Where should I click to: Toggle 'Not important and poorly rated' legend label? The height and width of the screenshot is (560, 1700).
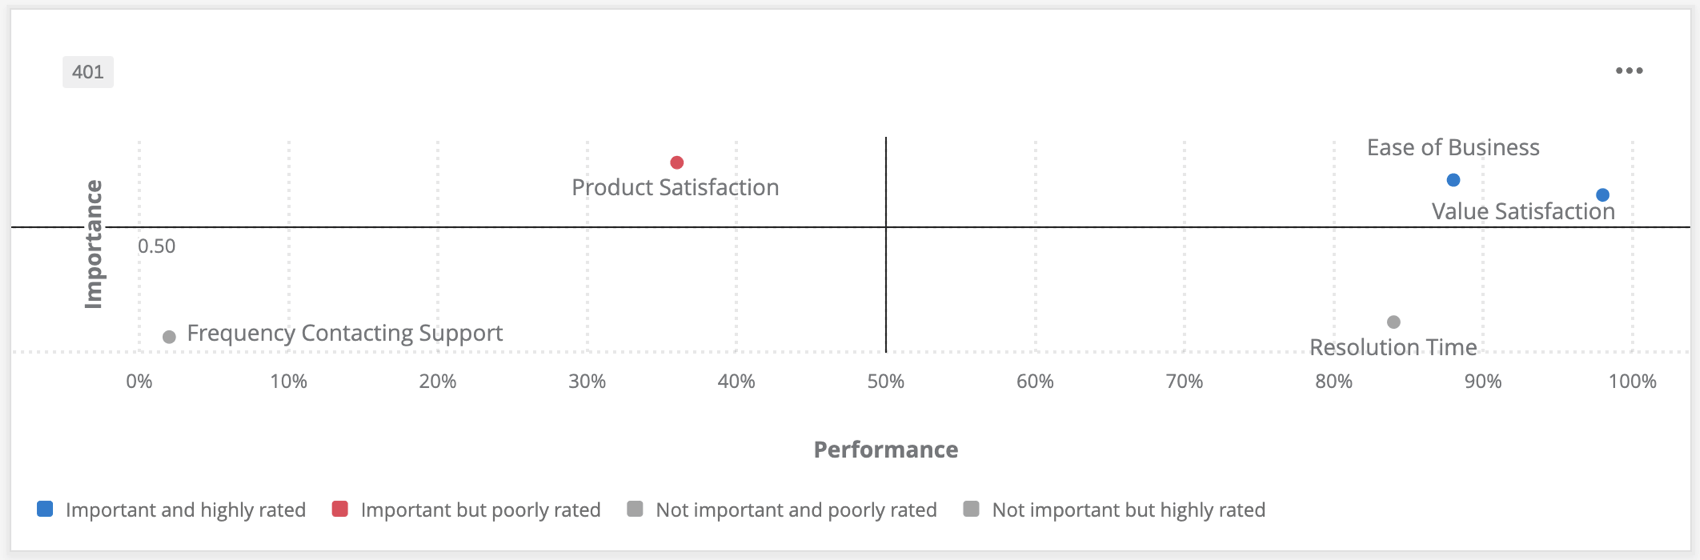[796, 510]
